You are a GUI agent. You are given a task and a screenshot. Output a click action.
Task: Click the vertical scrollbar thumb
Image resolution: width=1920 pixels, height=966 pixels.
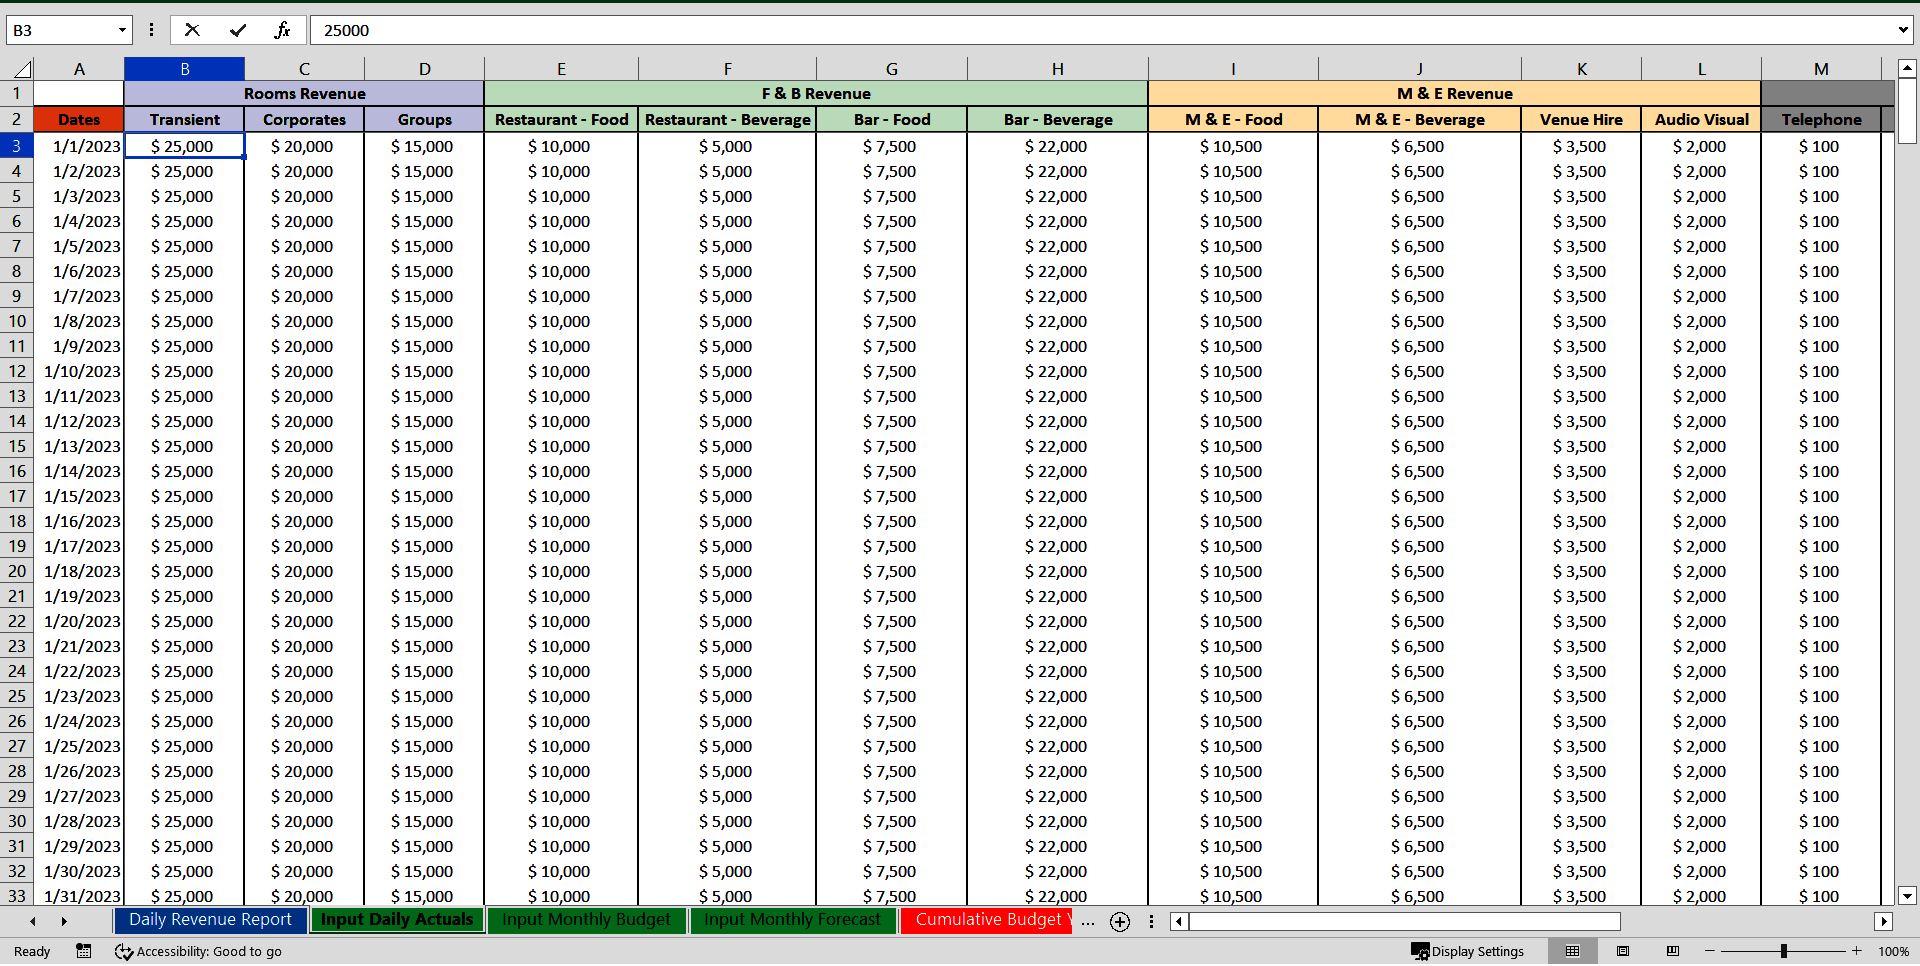(1907, 113)
